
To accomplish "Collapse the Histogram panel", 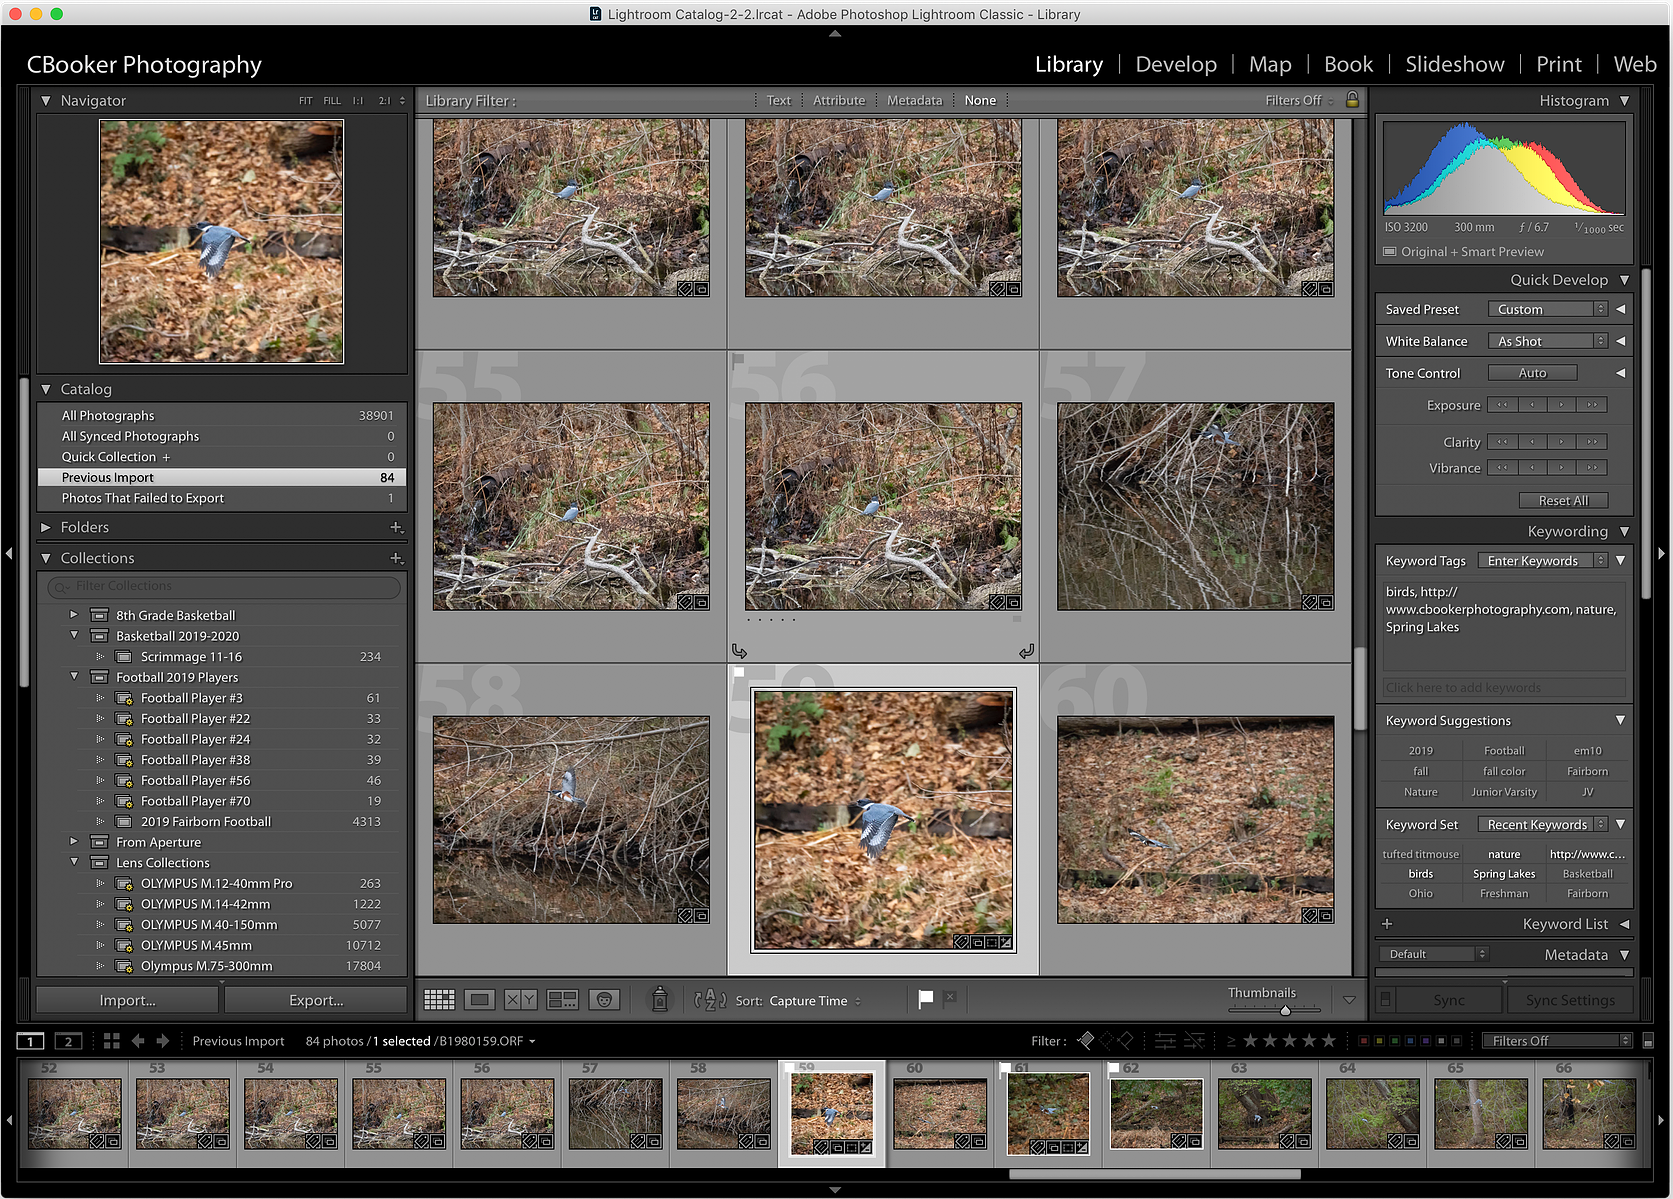I will [1624, 100].
